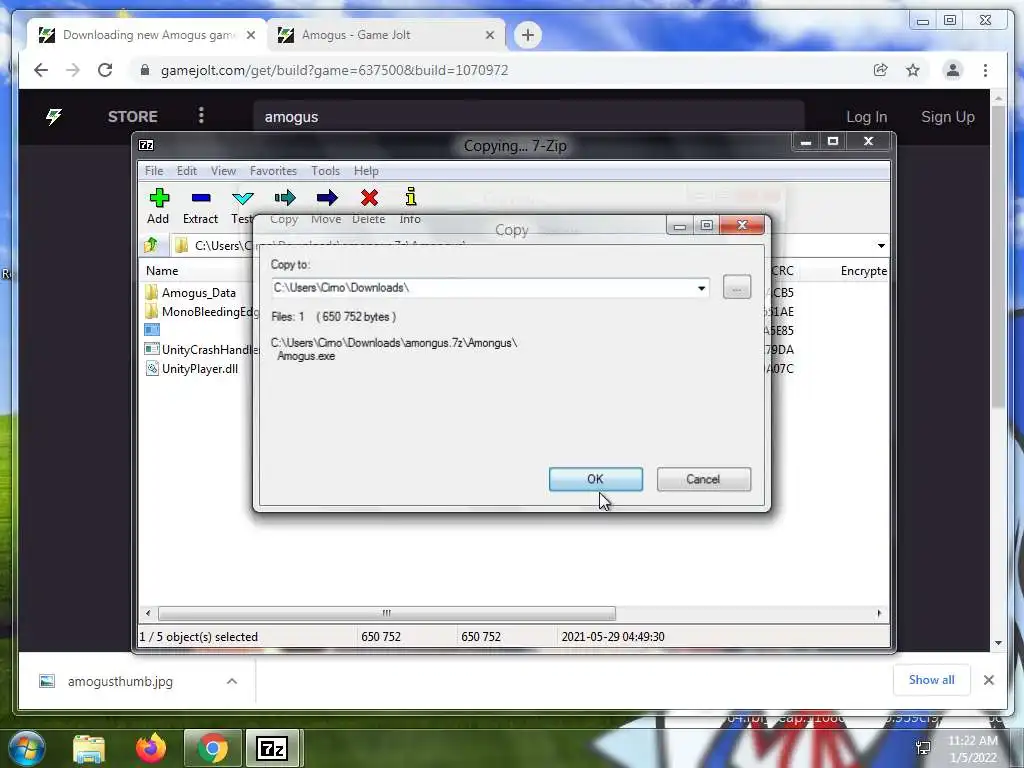Click the Name column header
The height and width of the screenshot is (768, 1024).
pos(162,270)
